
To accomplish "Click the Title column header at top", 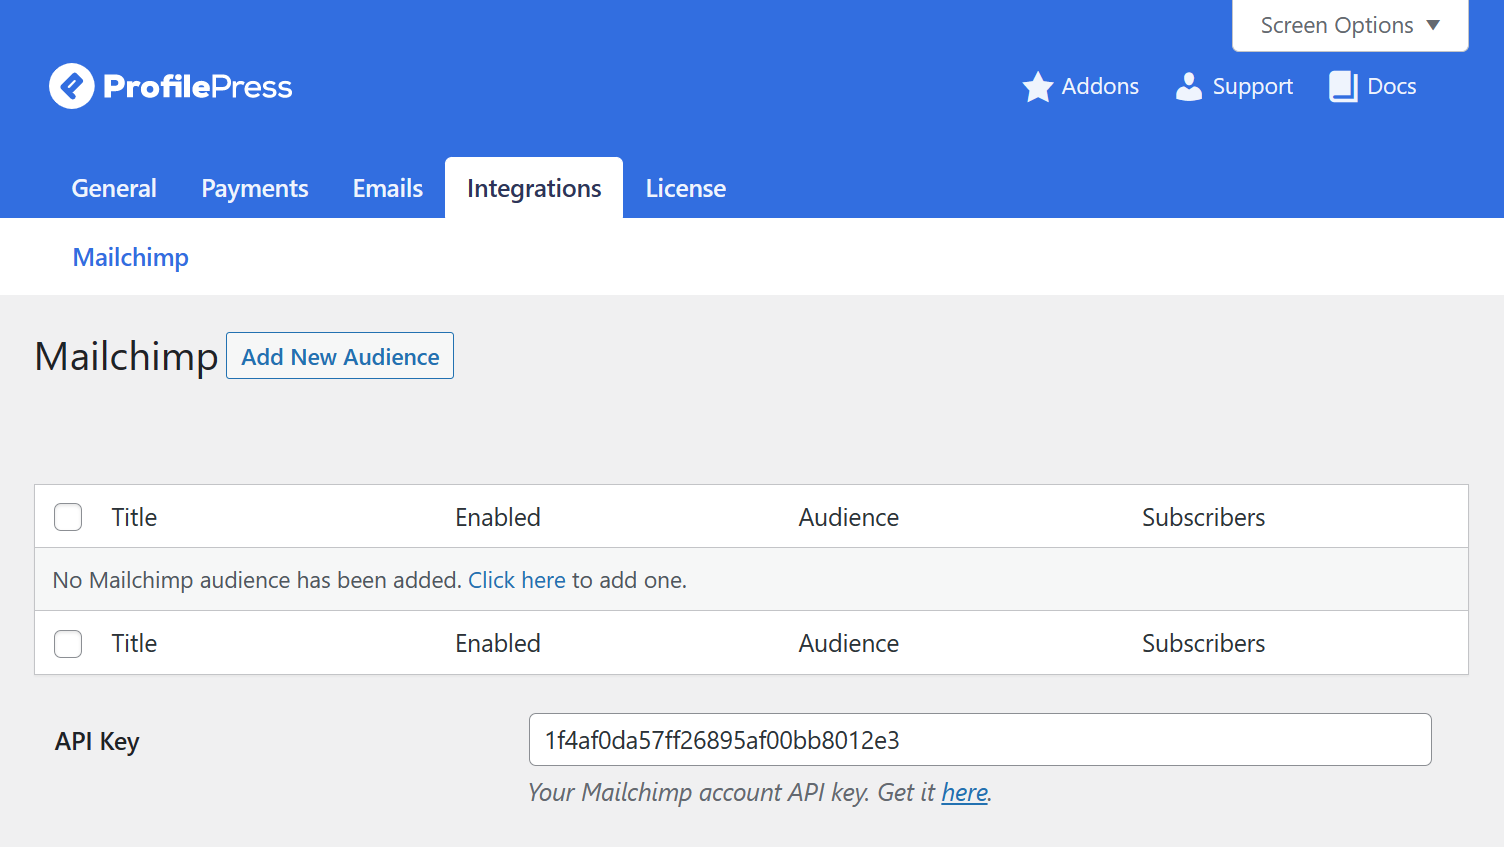I will coord(134,517).
